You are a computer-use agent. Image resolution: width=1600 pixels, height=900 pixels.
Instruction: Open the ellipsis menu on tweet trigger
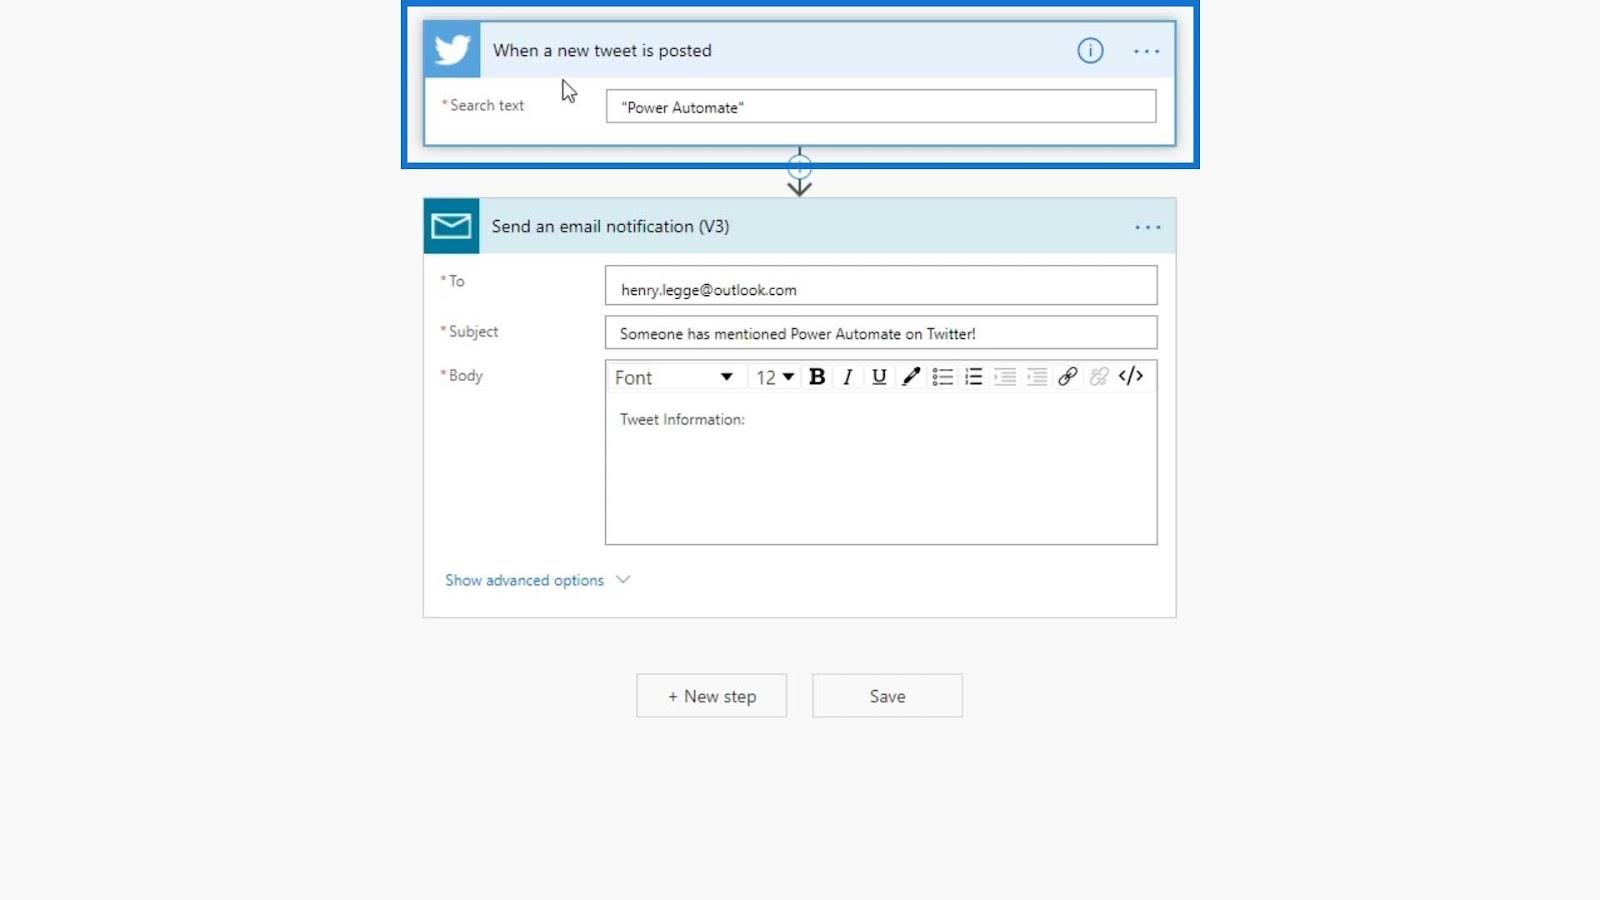(1147, 51)
